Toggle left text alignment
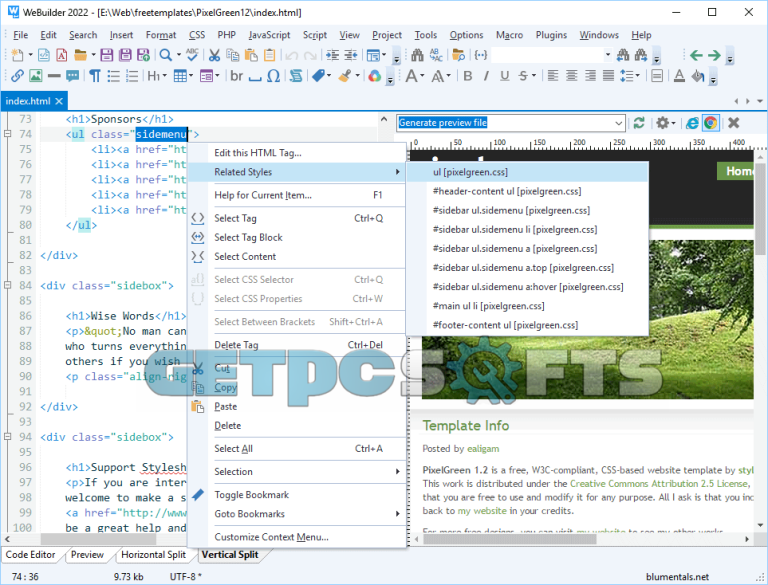The height and width of the screenshot is (585, 768). click(x=553, y=76)
